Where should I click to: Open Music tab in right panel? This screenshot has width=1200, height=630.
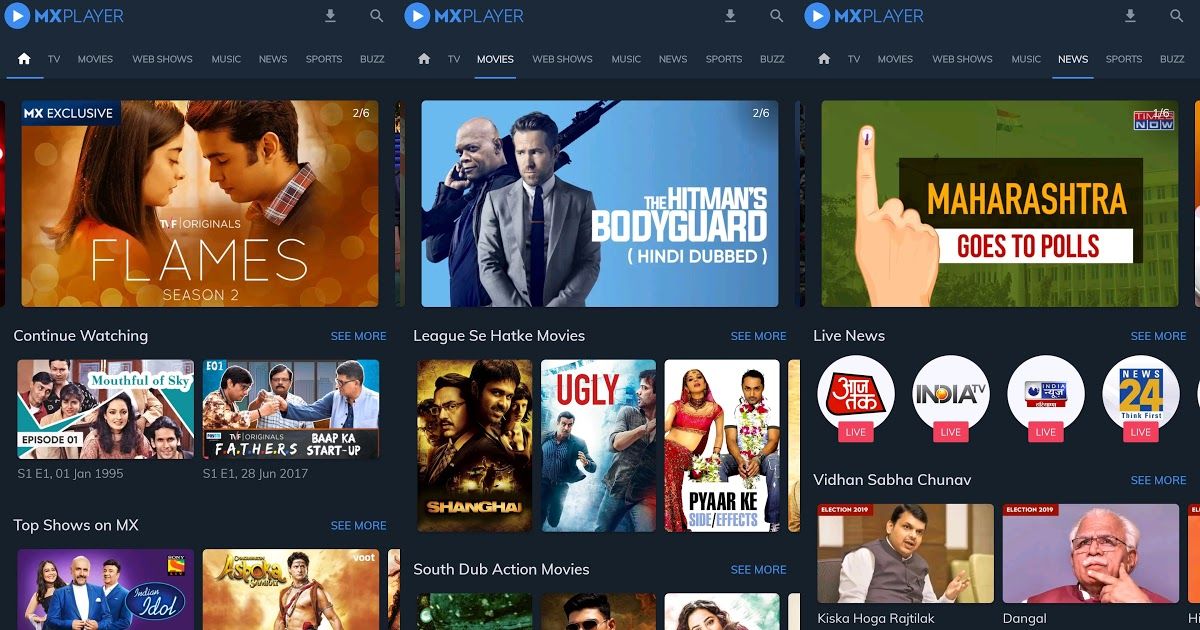[x=1026, y=59]
